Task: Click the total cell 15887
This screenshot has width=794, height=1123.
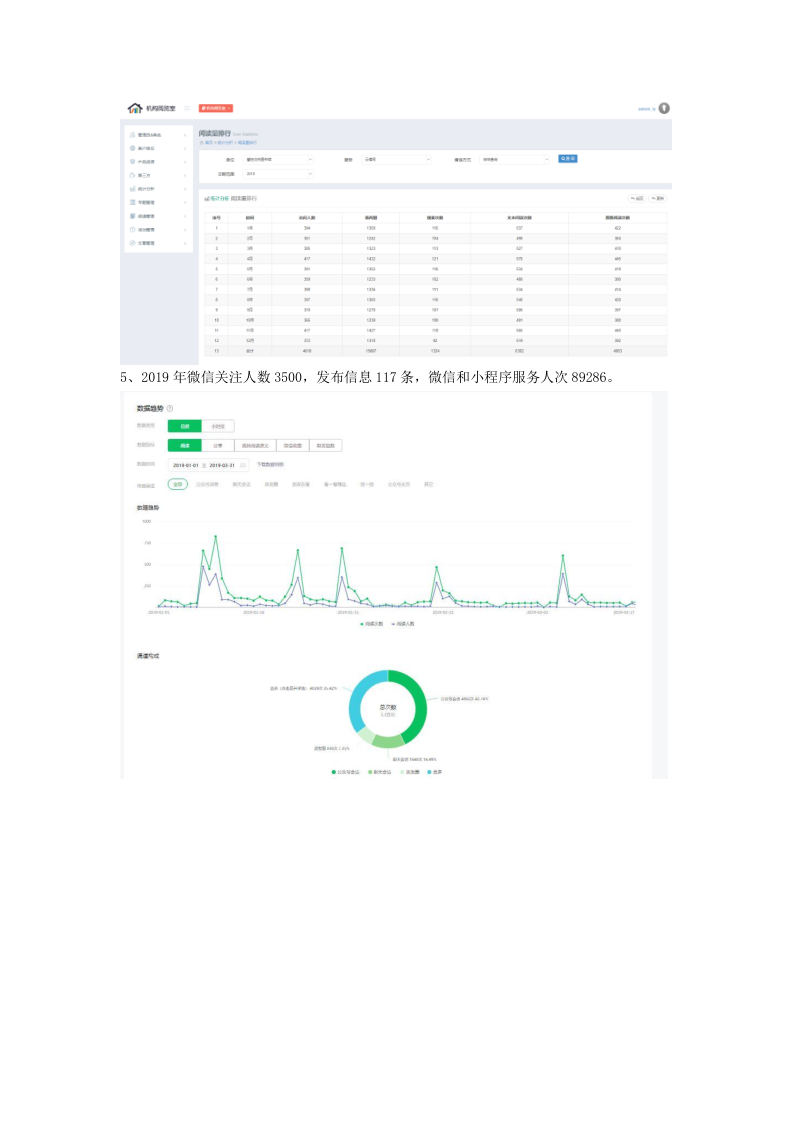Action: [371, 351]
